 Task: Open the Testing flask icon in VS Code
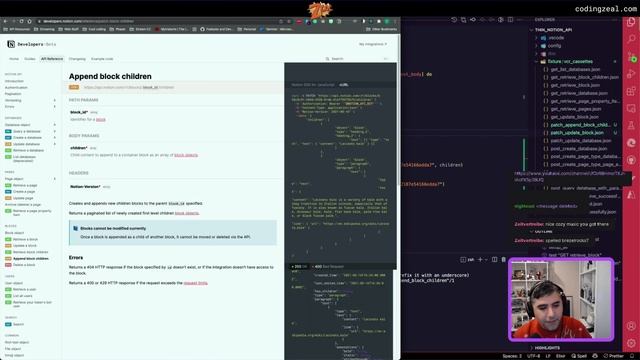coord(631,126)
